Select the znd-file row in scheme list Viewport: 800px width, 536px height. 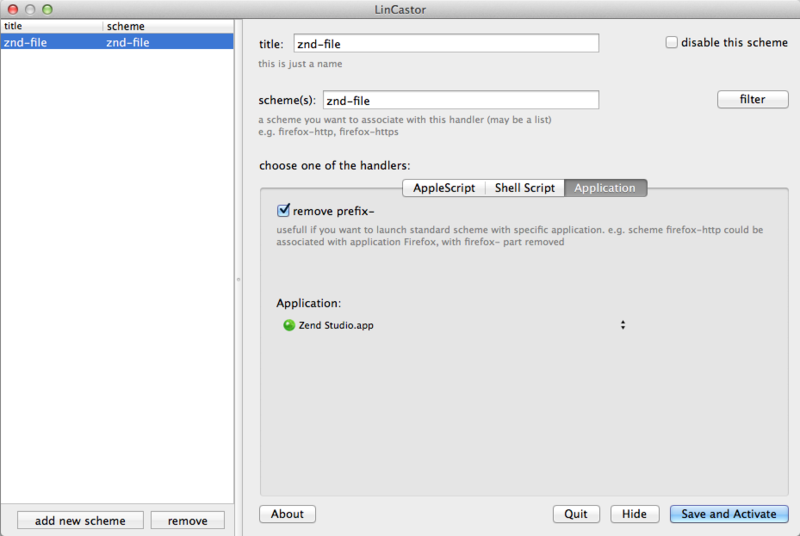(x=117, y=42)
